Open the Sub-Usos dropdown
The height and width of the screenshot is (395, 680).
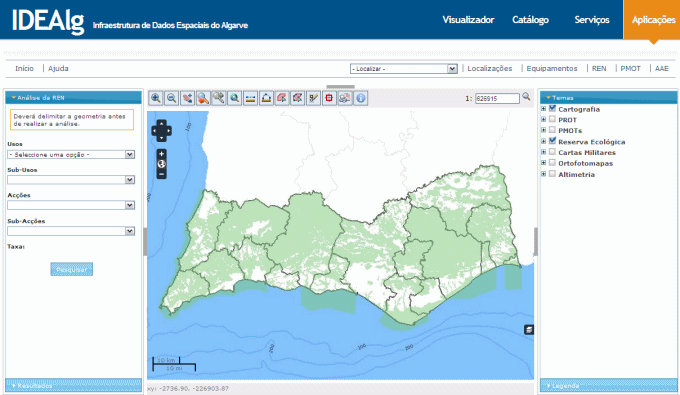pyautogui.click(x=71, y=180)
